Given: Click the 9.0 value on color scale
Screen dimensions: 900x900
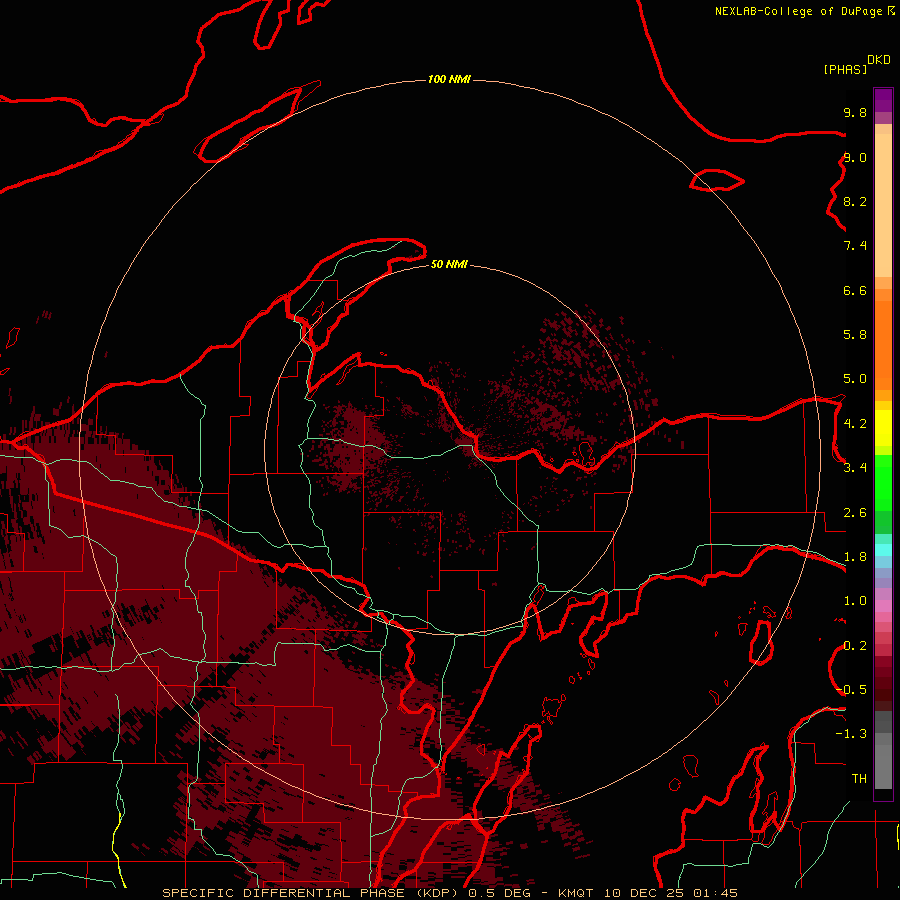Looking at the screenshot, I should pyautogui.click(x=855, y=157).
